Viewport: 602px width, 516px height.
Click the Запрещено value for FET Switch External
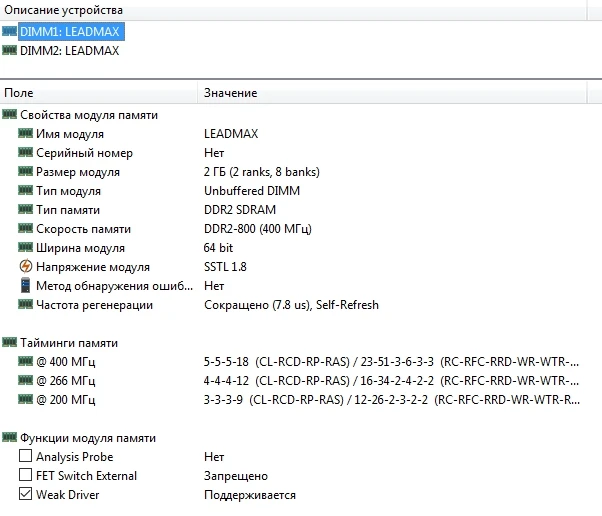(236, 476)
